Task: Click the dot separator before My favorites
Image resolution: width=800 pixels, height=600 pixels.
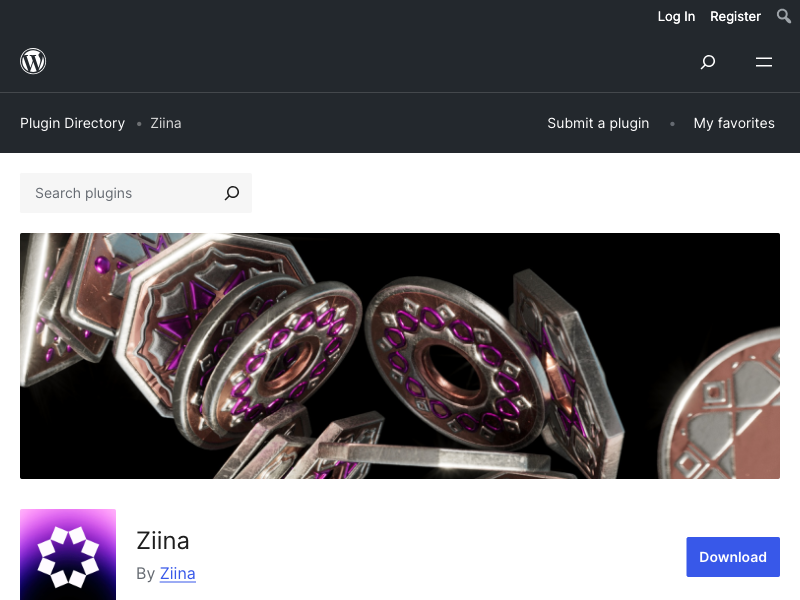Action: (672, 123)
